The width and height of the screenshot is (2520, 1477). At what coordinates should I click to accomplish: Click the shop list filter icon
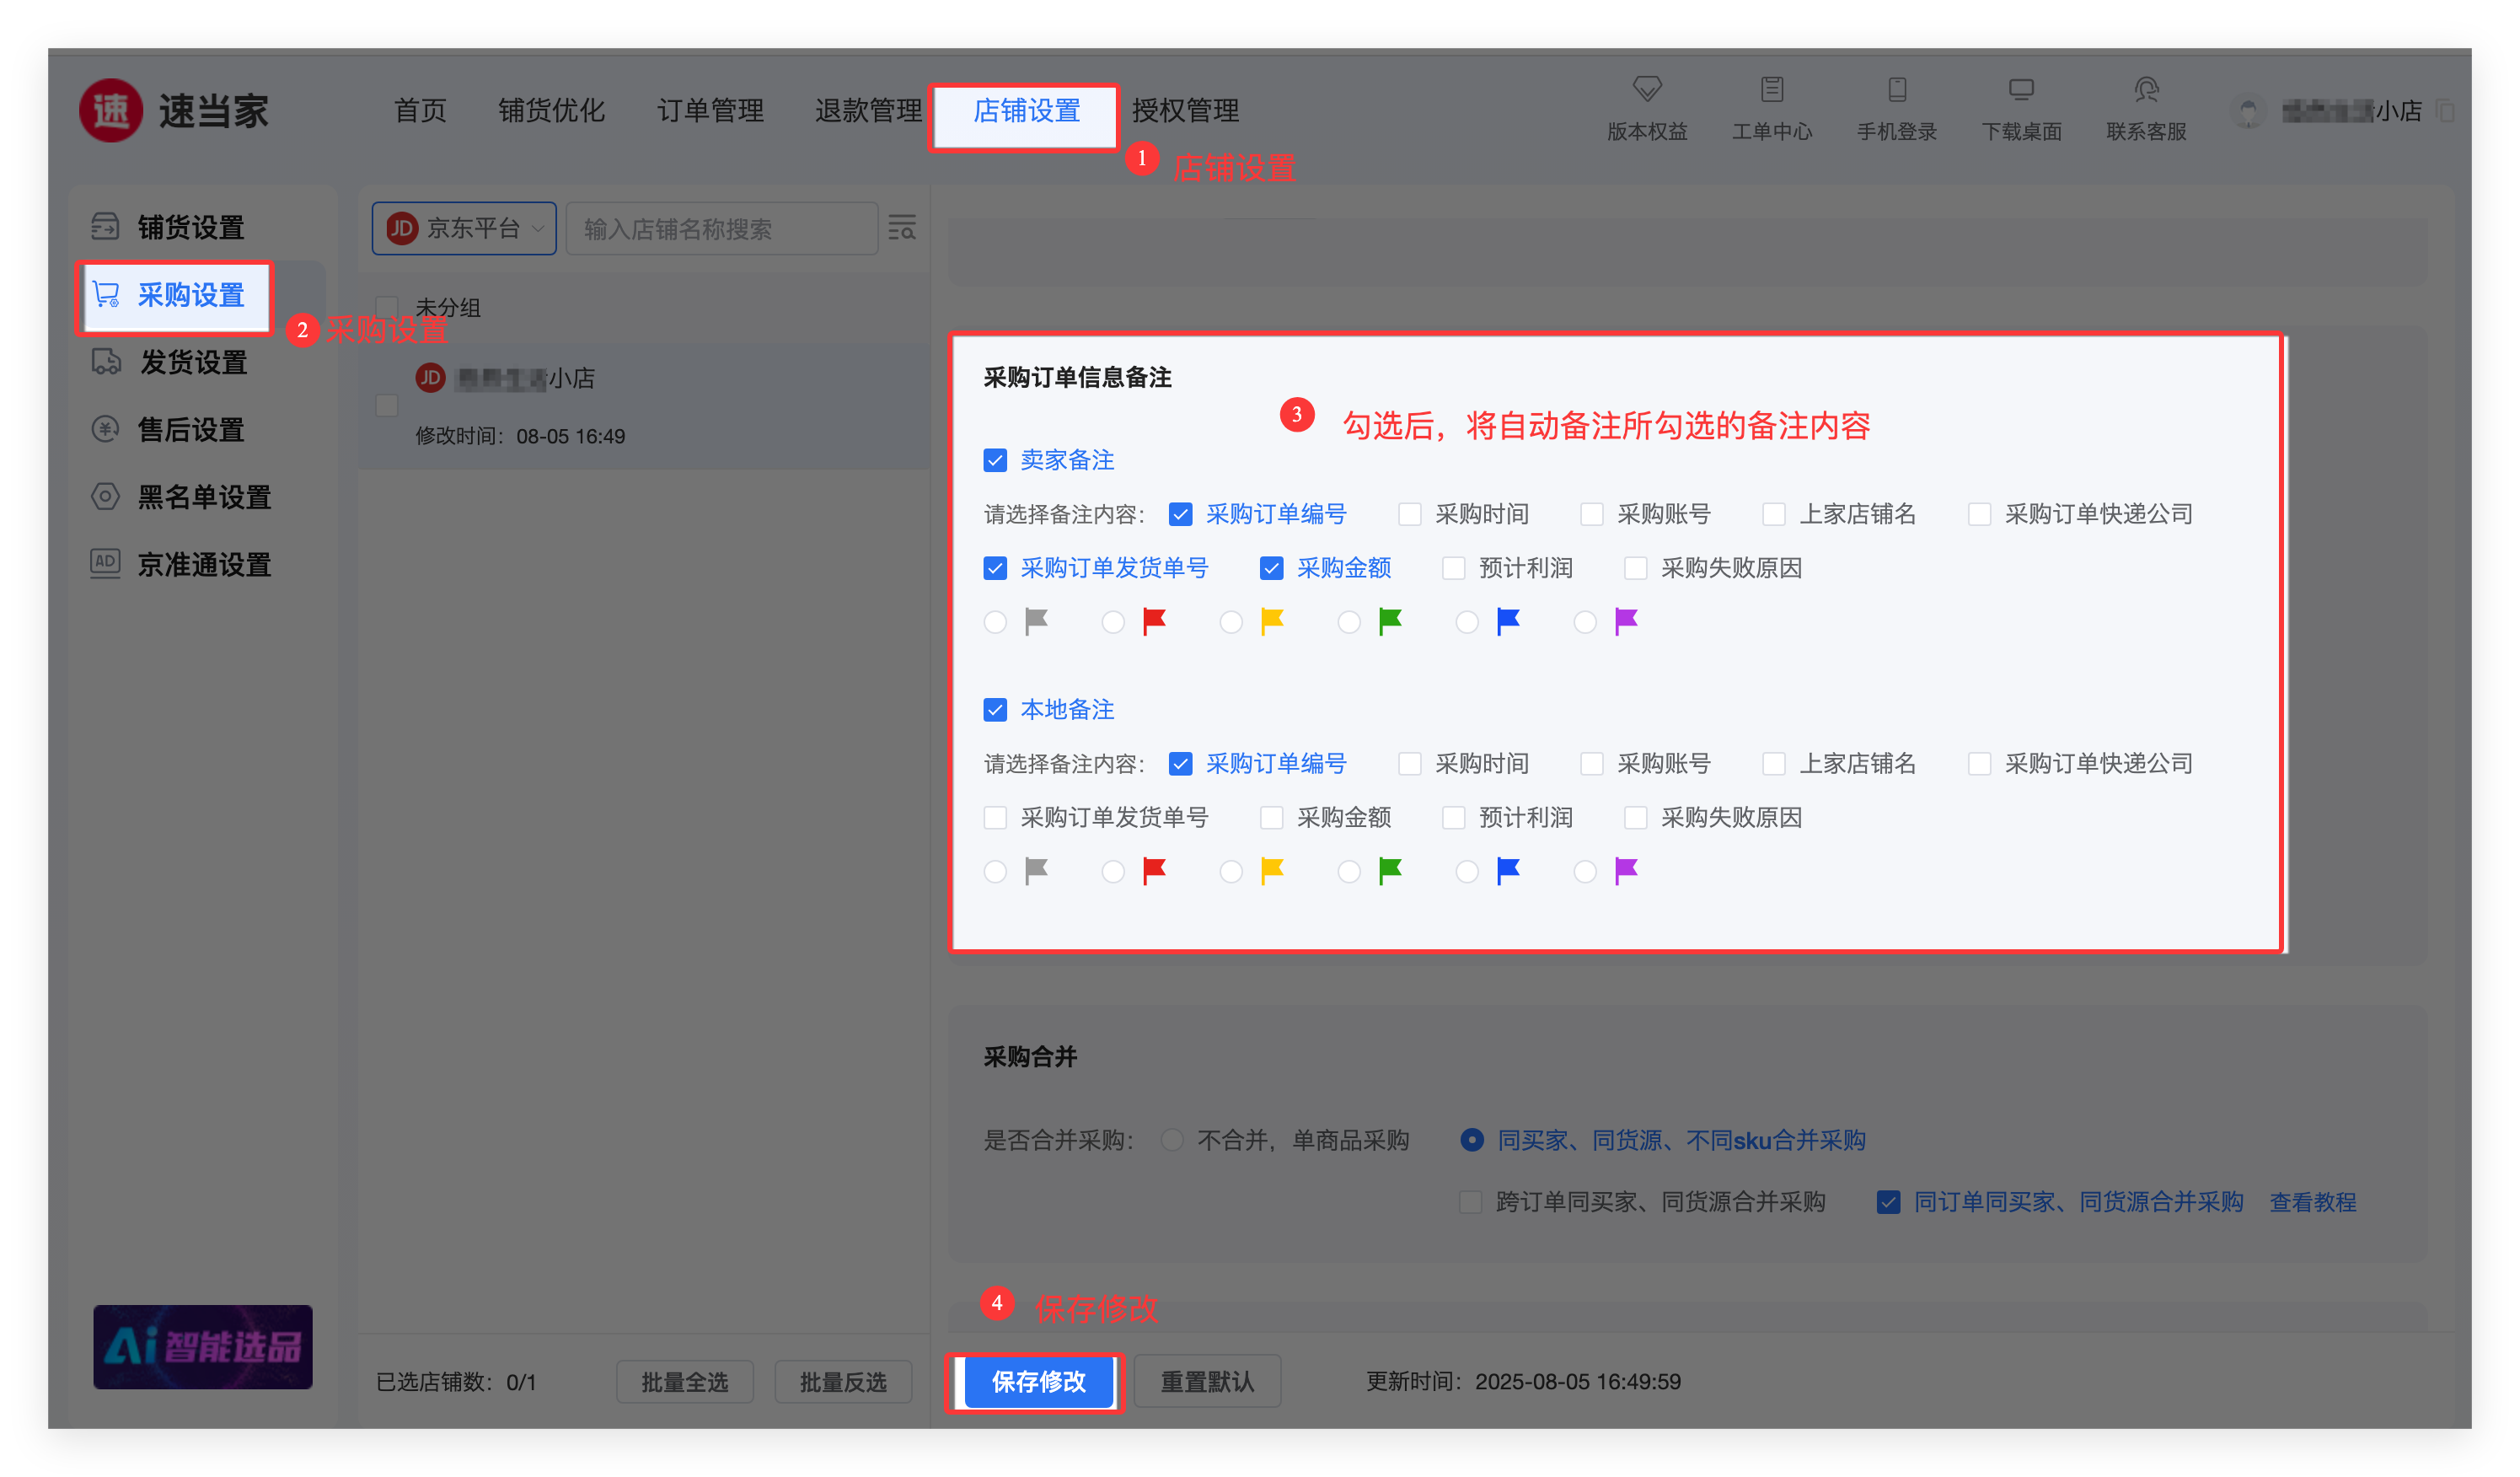[902, 228]
